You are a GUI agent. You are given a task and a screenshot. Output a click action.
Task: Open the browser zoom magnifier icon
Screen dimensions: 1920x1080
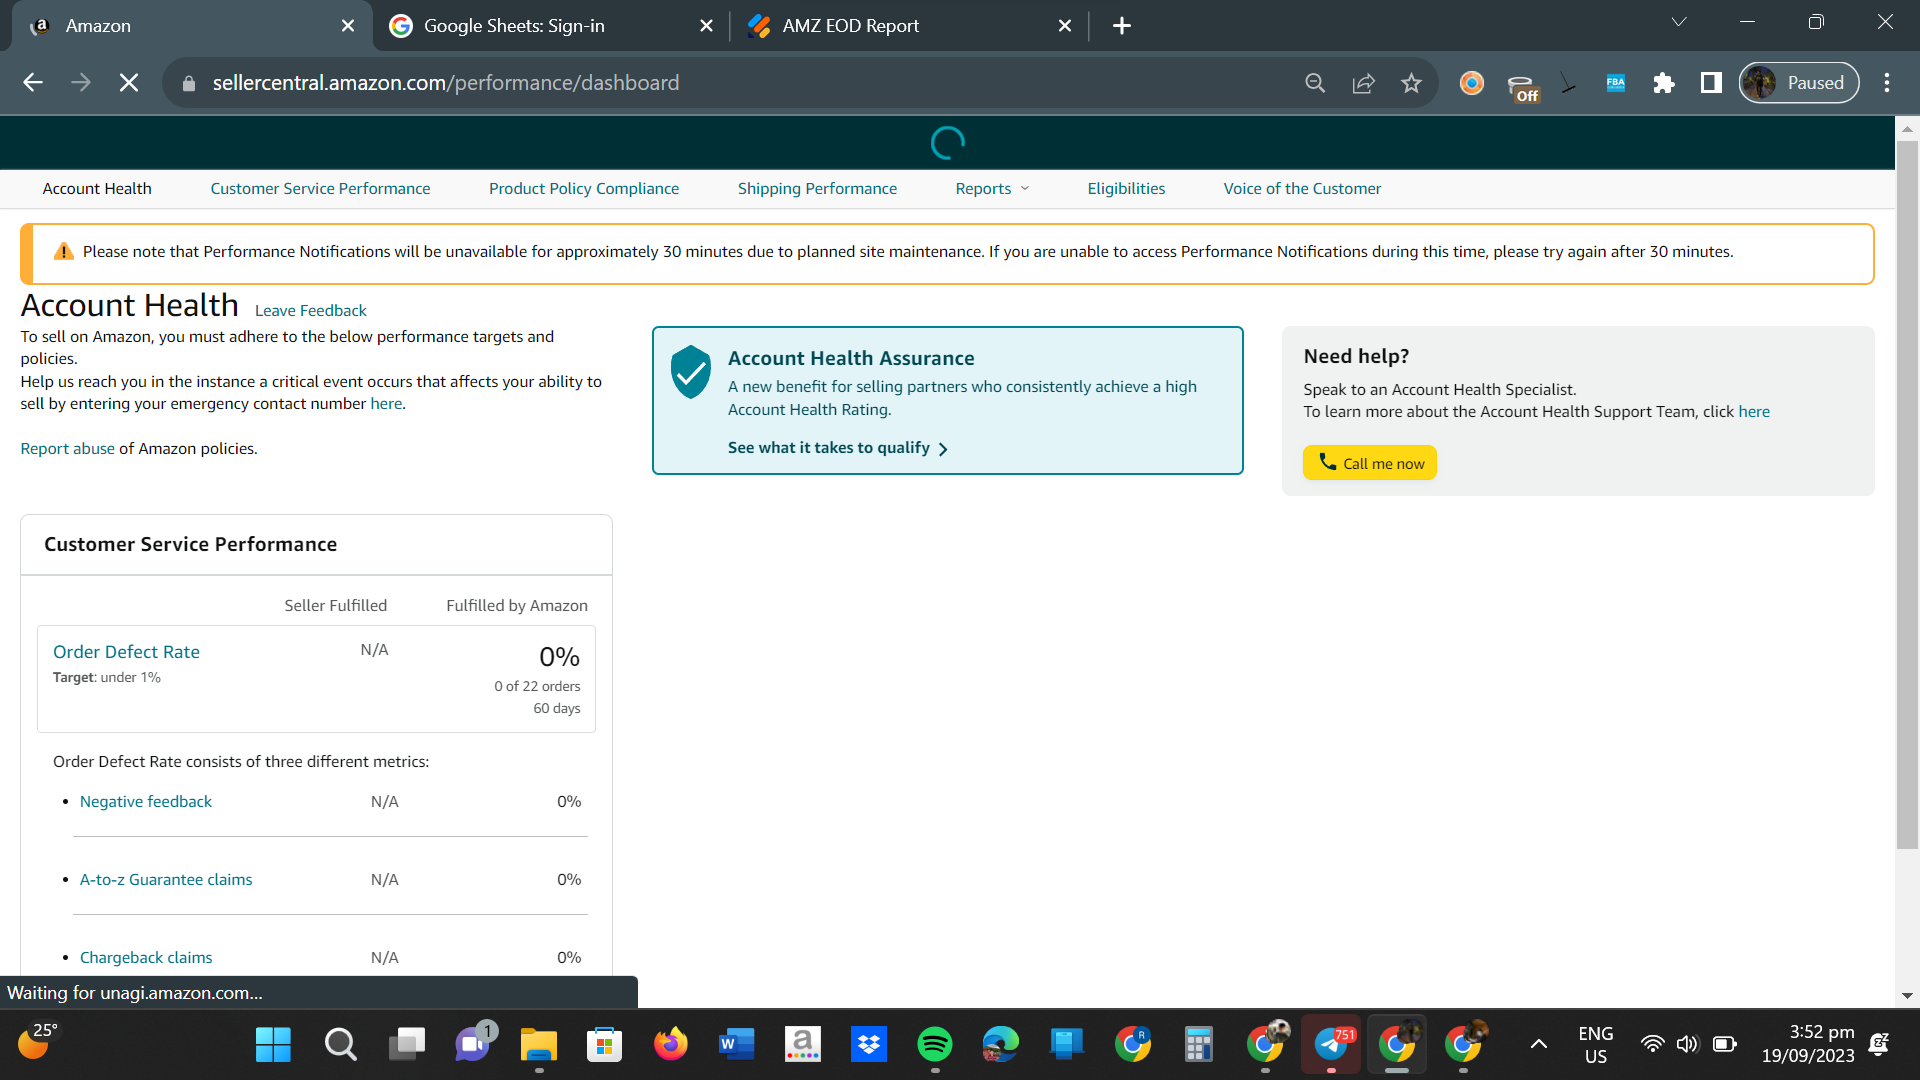tap(1315, 83)
